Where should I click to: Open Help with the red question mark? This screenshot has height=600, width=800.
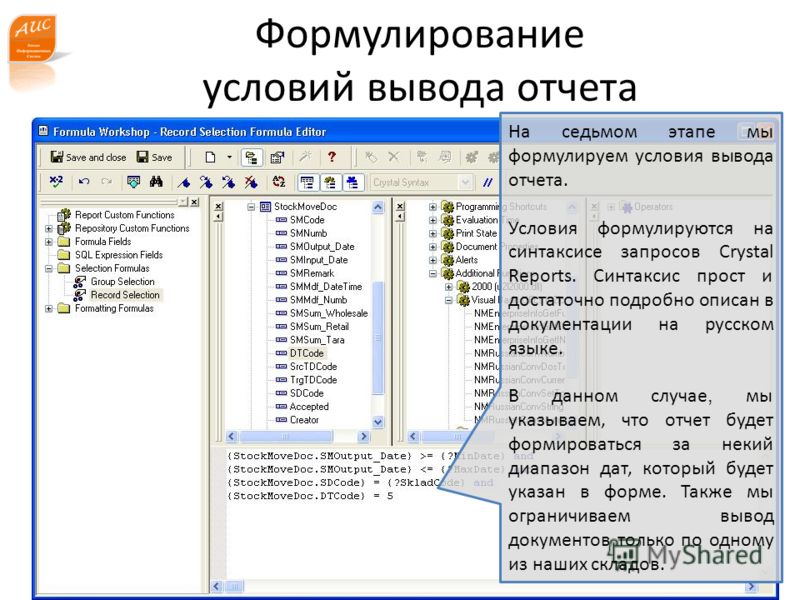tap(332, 157)
